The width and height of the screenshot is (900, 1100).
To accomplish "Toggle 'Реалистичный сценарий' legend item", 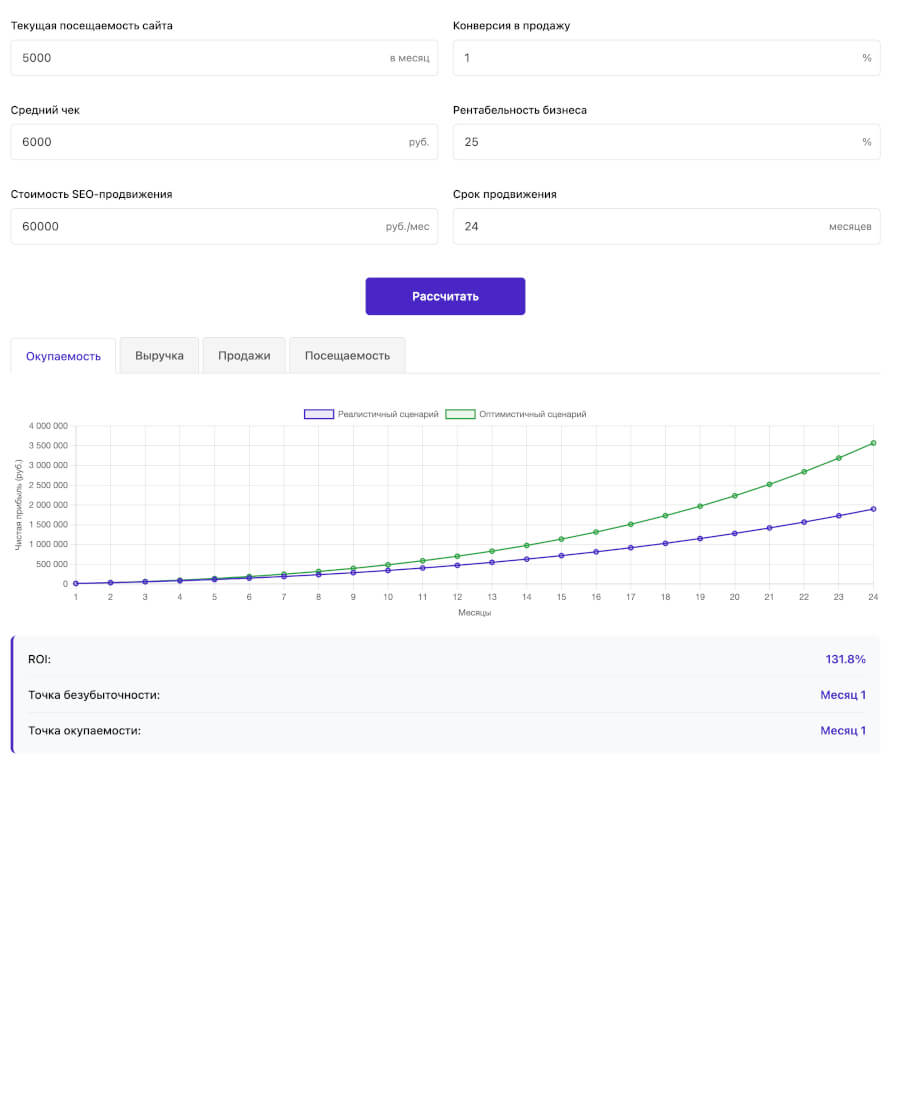I will coord(371,414).
